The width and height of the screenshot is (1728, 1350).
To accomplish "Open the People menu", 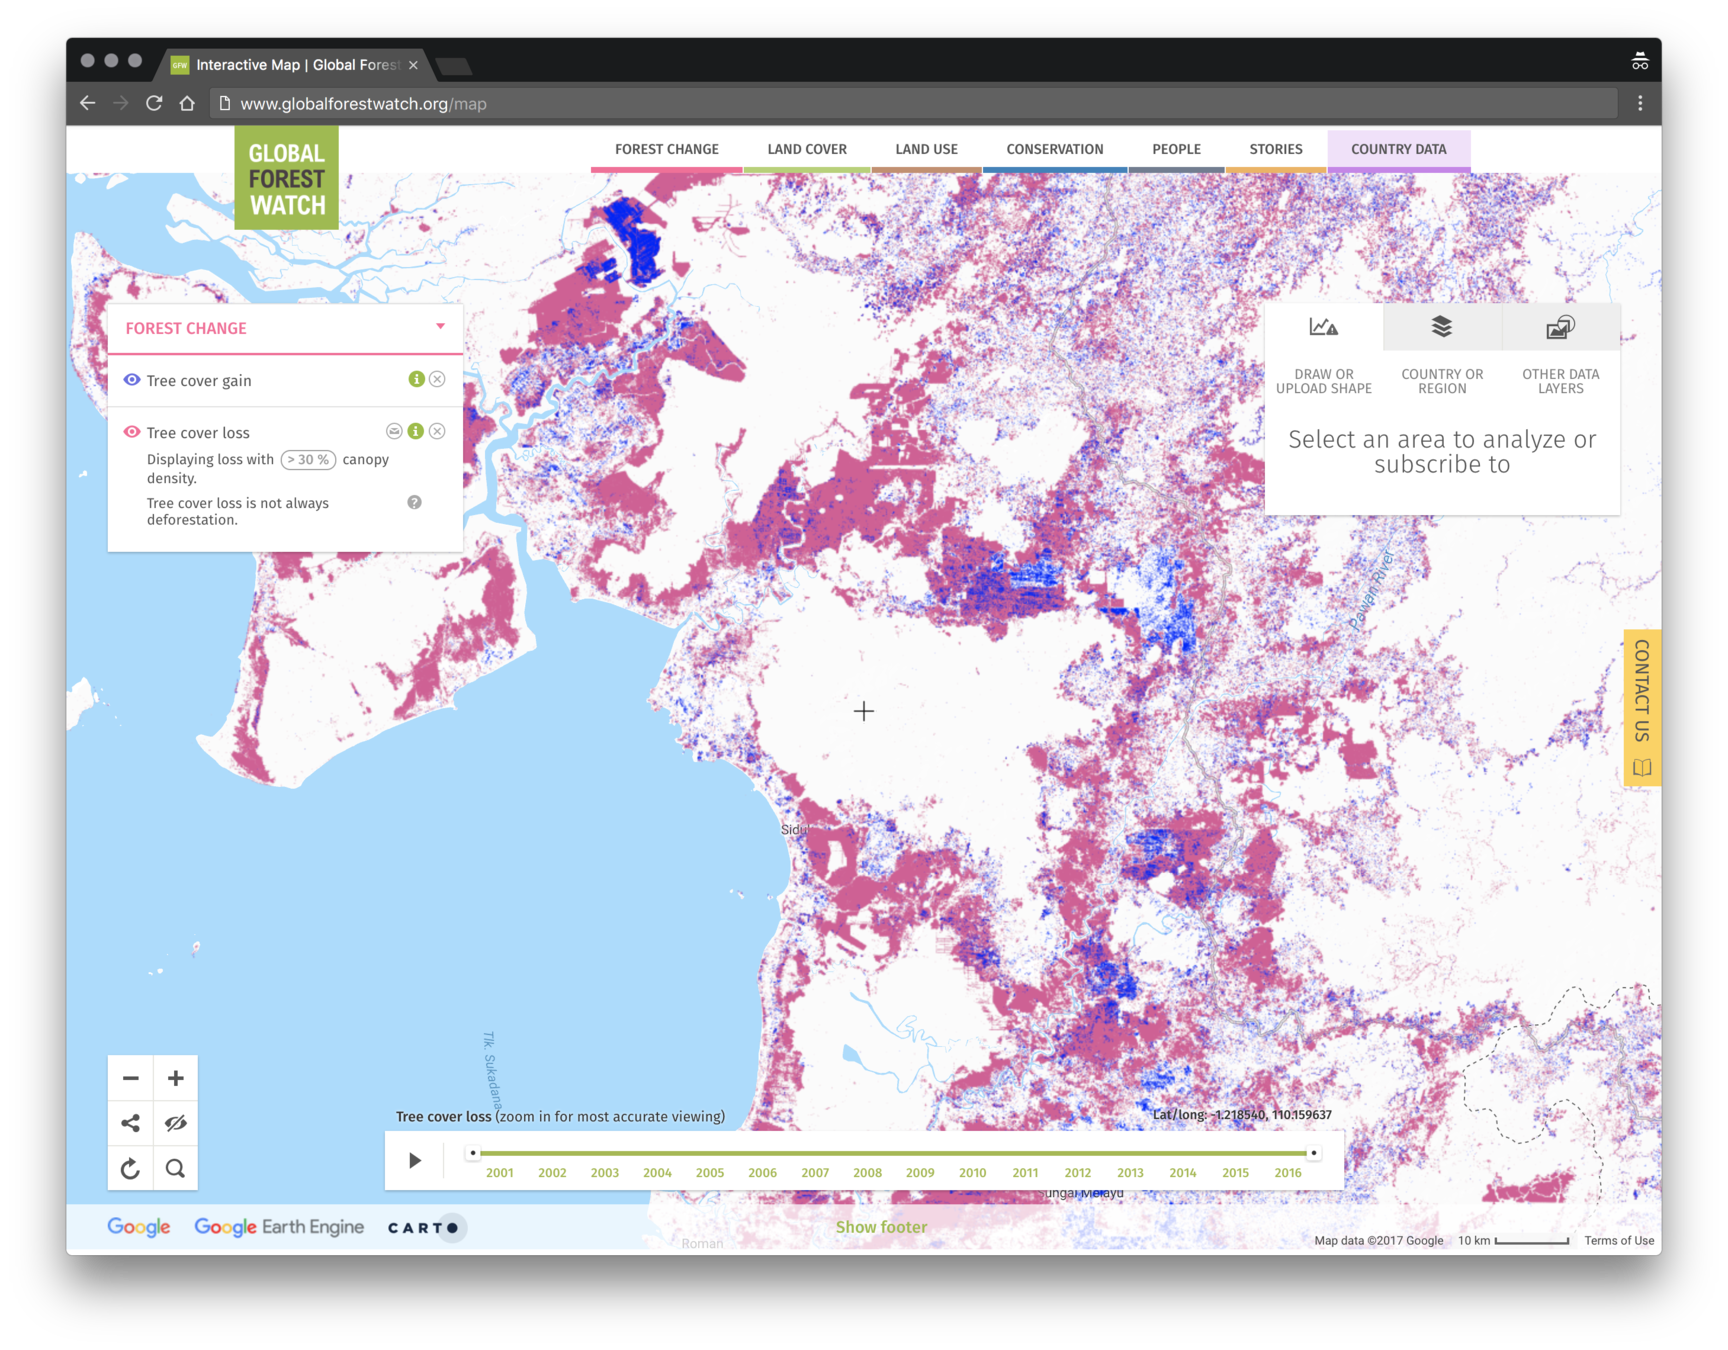I will [x=1176, y=149].
